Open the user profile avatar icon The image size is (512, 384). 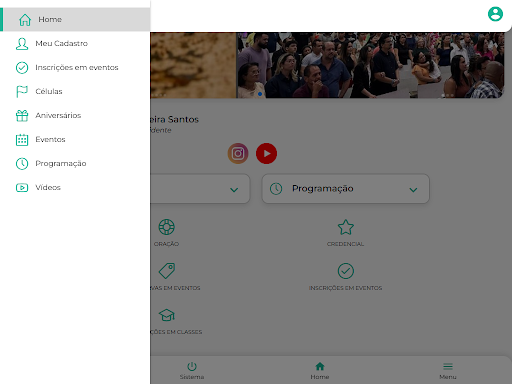(x=495, y=14)
